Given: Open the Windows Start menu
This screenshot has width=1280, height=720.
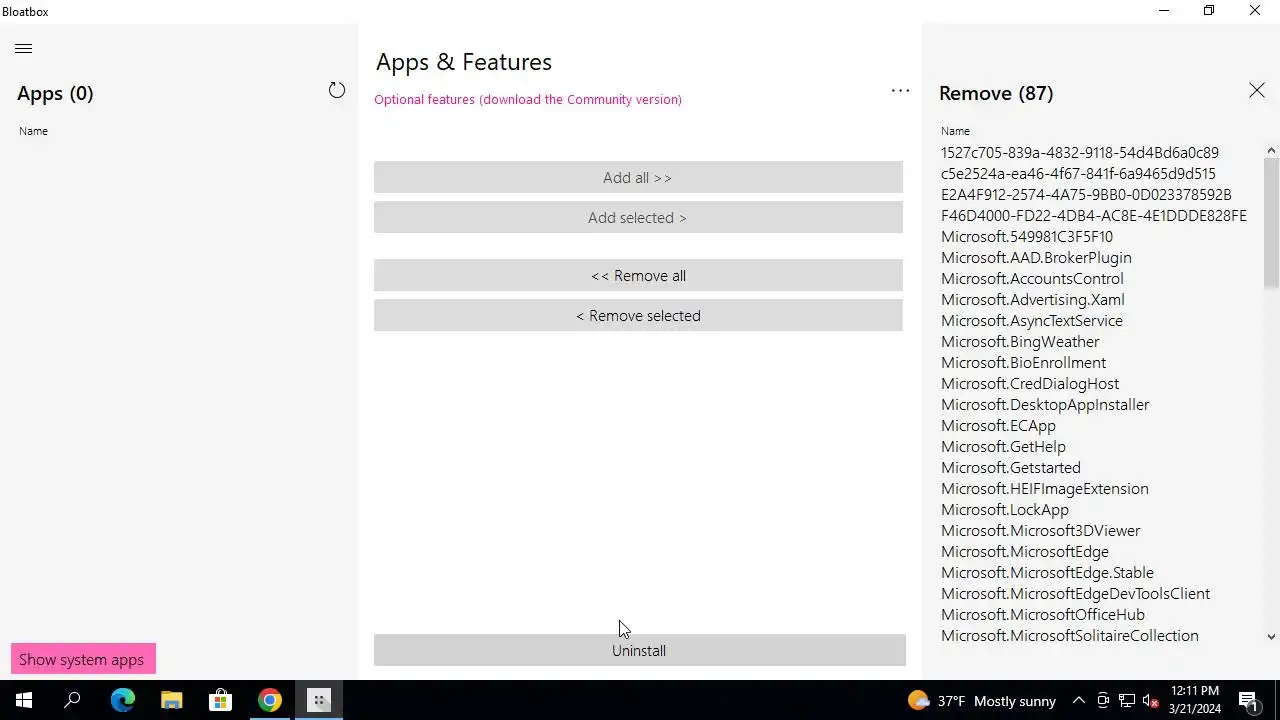Looking at the screenshot, I should point(24,700).
